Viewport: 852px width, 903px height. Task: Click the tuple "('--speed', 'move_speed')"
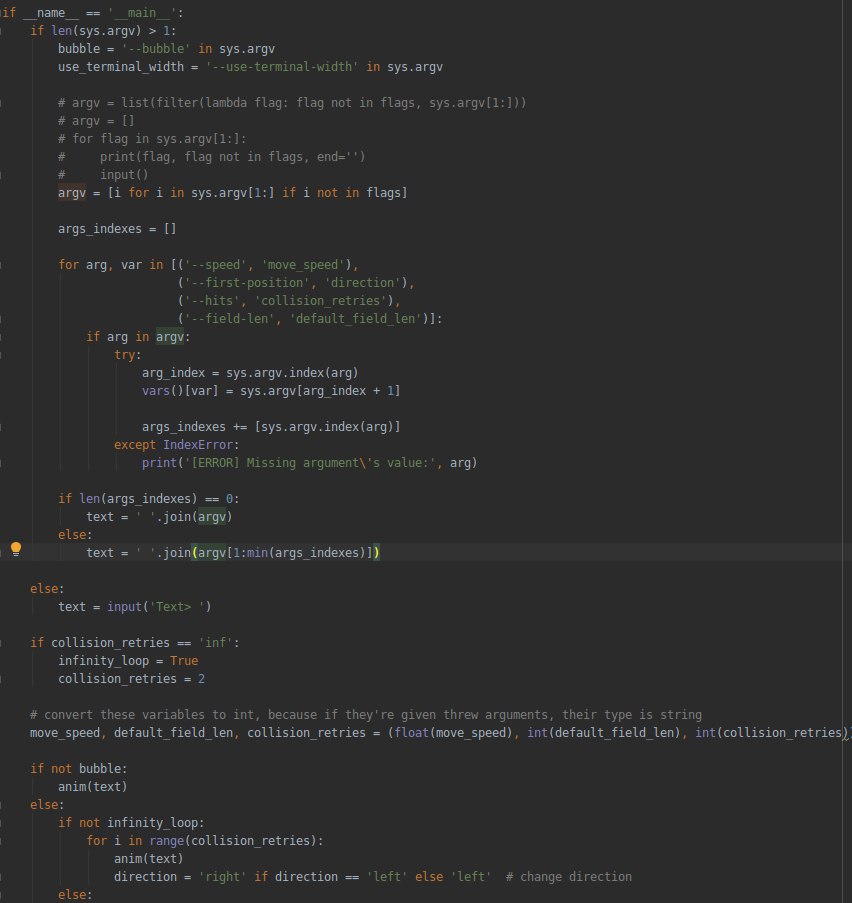(x=264, y=265)
